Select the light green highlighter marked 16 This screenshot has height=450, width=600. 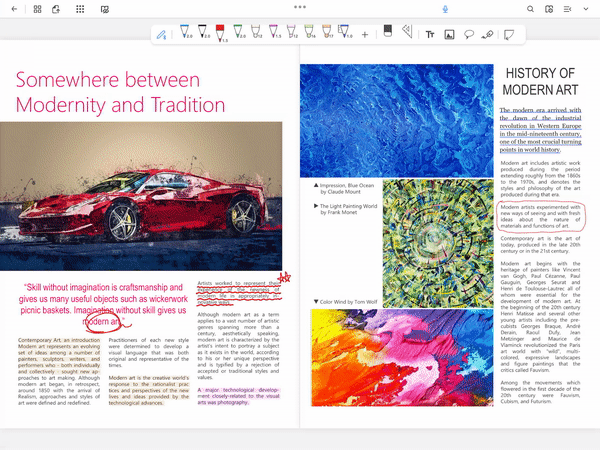(x=310, y=32)
